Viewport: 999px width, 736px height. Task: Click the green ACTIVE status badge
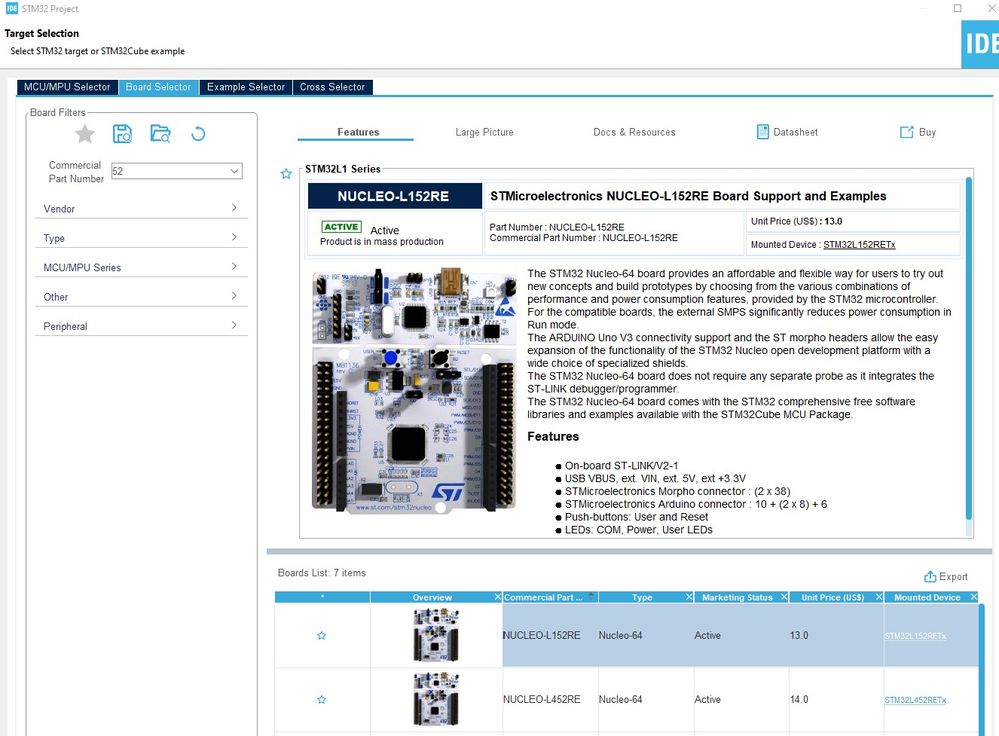[341, 227]
